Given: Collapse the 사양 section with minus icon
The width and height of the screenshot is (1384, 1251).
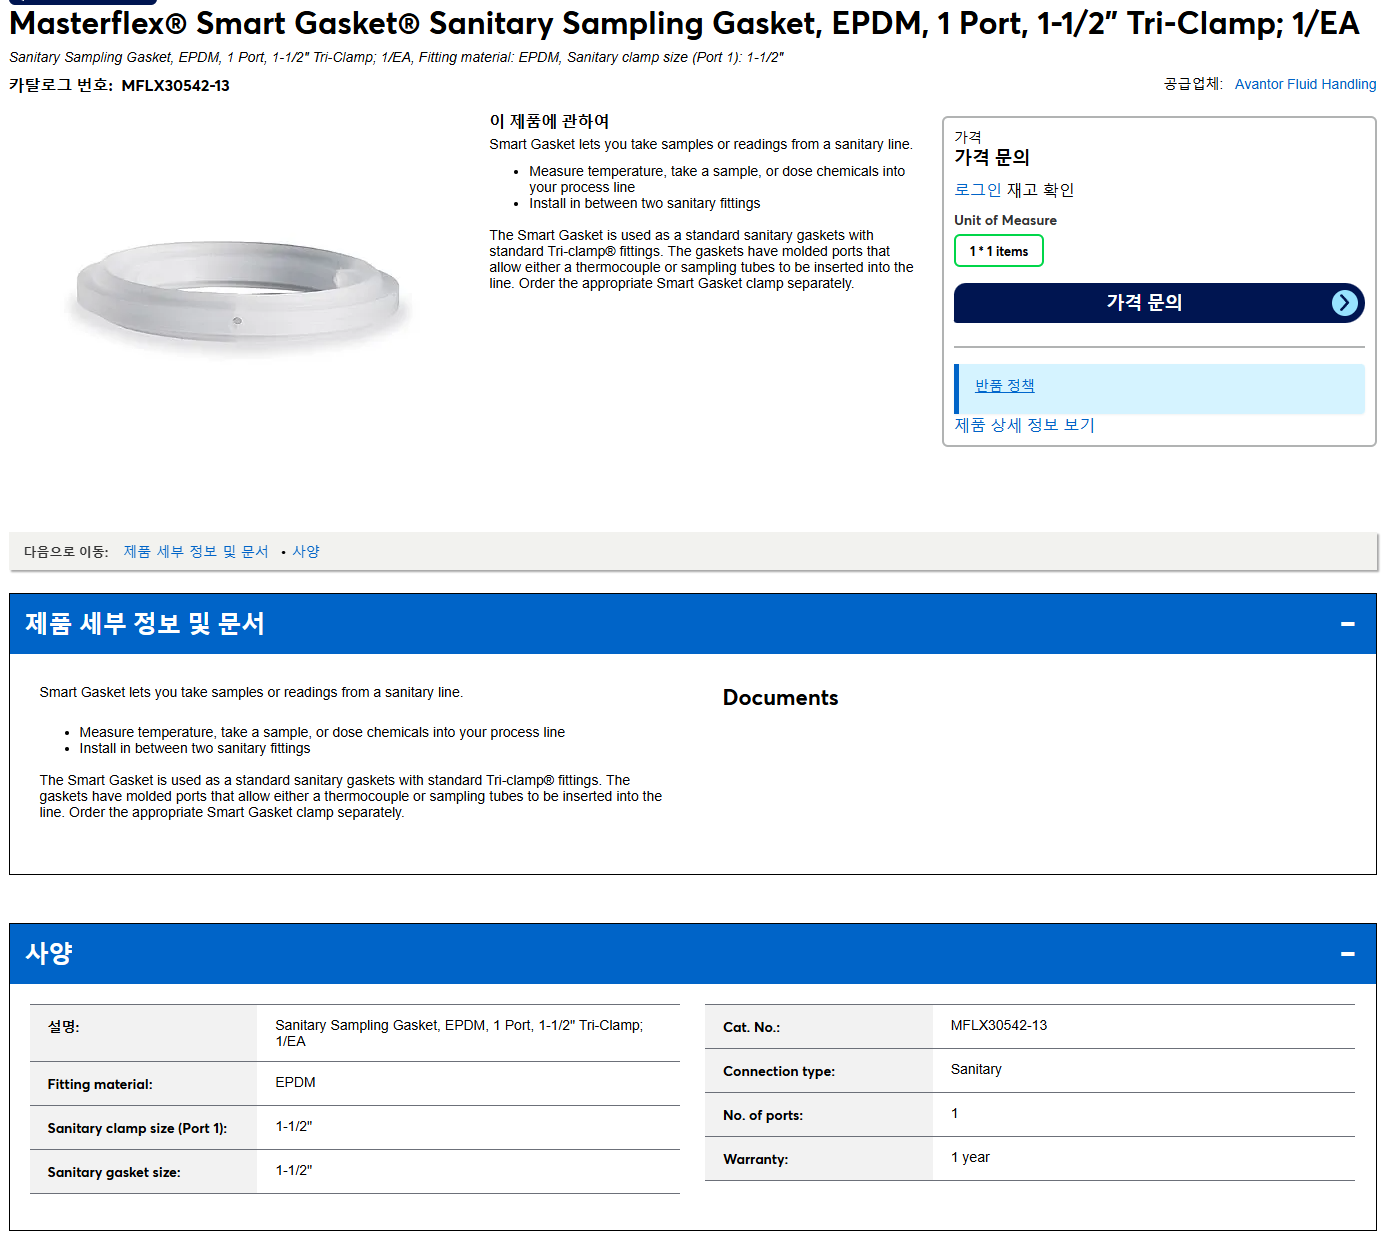Looking at the screenshot, I should pyautogui.click(x=1347, y=954).
